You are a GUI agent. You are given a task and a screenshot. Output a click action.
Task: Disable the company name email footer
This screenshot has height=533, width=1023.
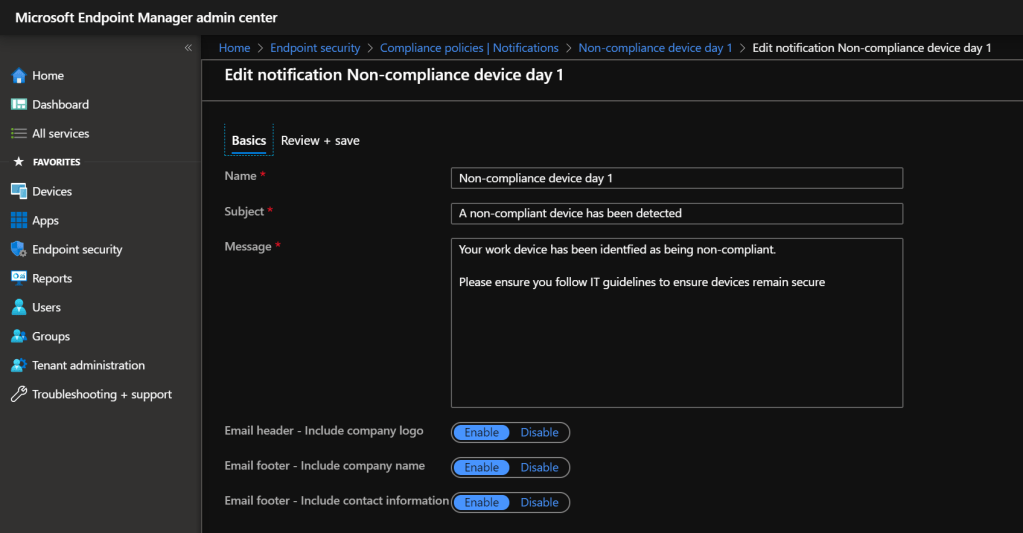coord(539,468)
